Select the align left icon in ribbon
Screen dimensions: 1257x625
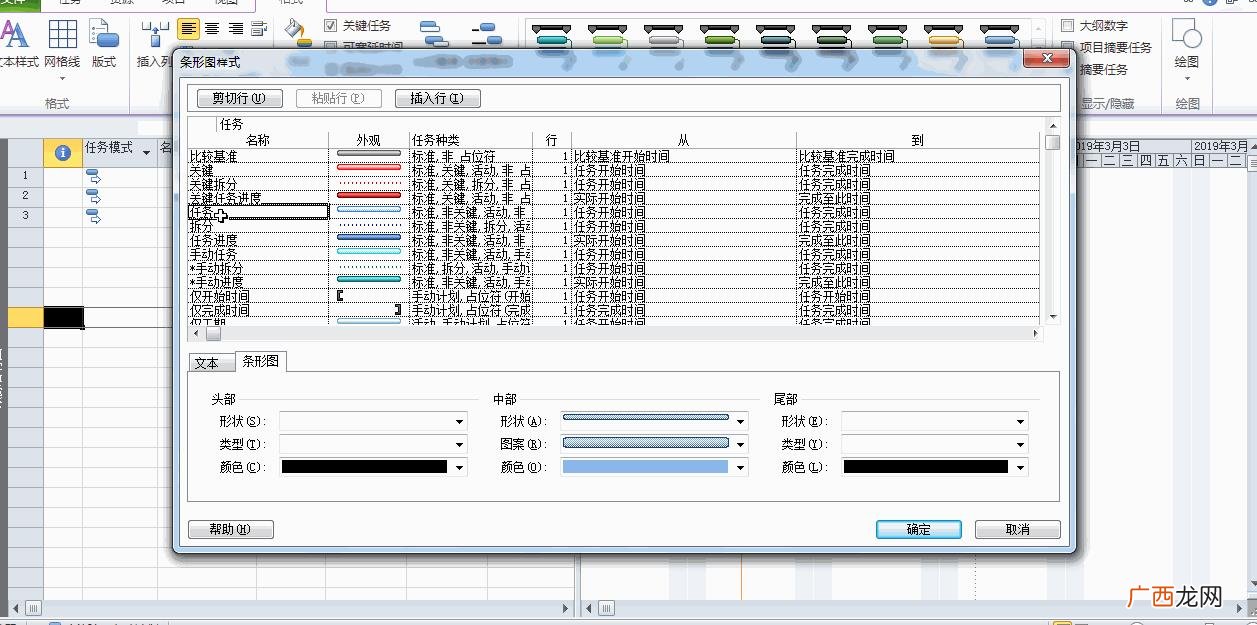(x=189, y=29)
